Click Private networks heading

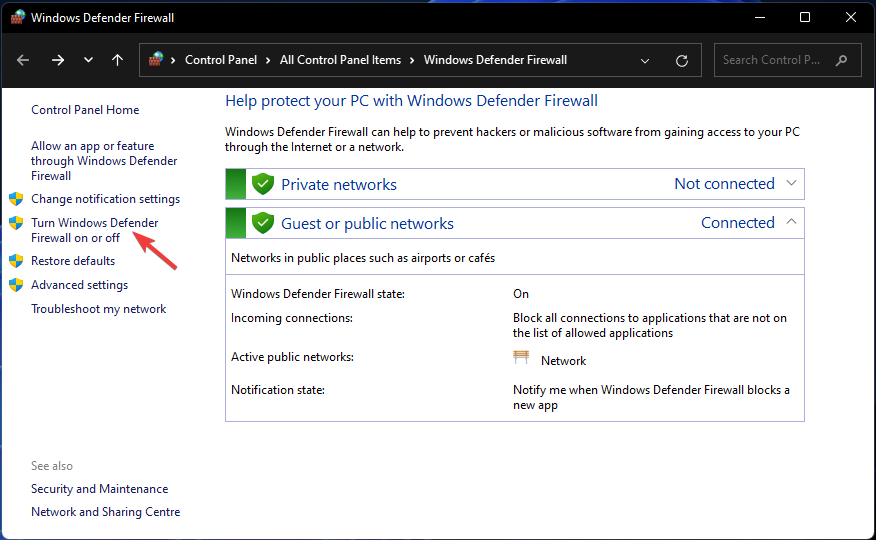[x=339, y=184]
